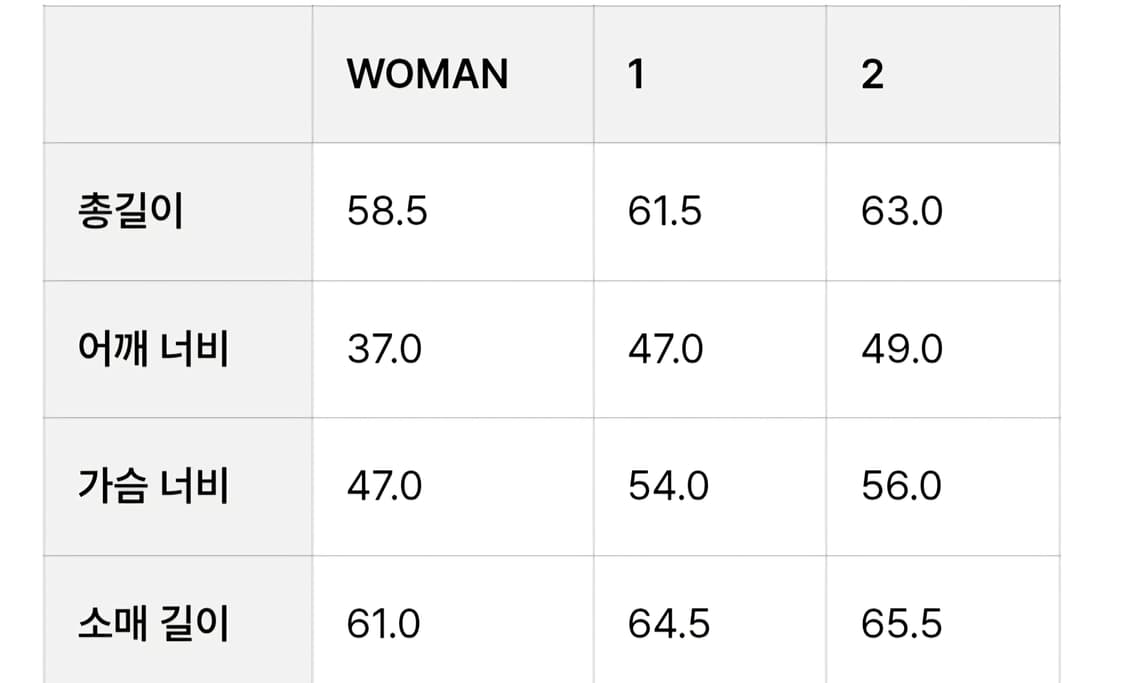Select the 61.0 sleeve length cell
Image resolution: width=1125 pixels, height=683 pixels.
click(384, 624)
